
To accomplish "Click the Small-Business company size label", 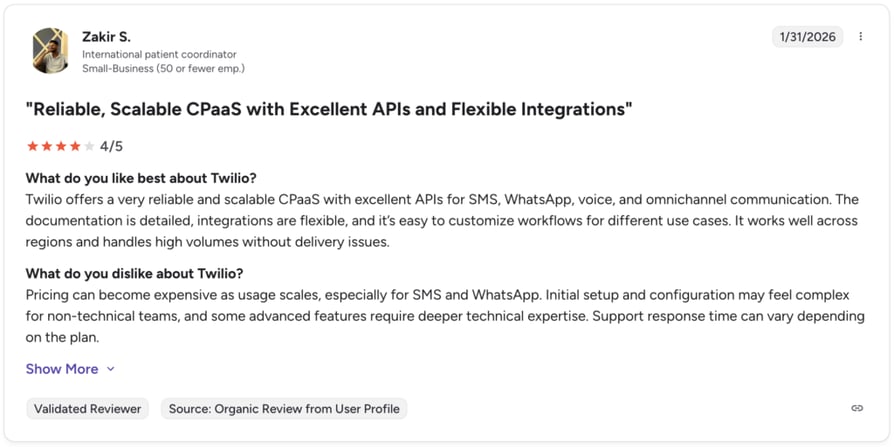I will pyautogui.click(x=164, y=68).
